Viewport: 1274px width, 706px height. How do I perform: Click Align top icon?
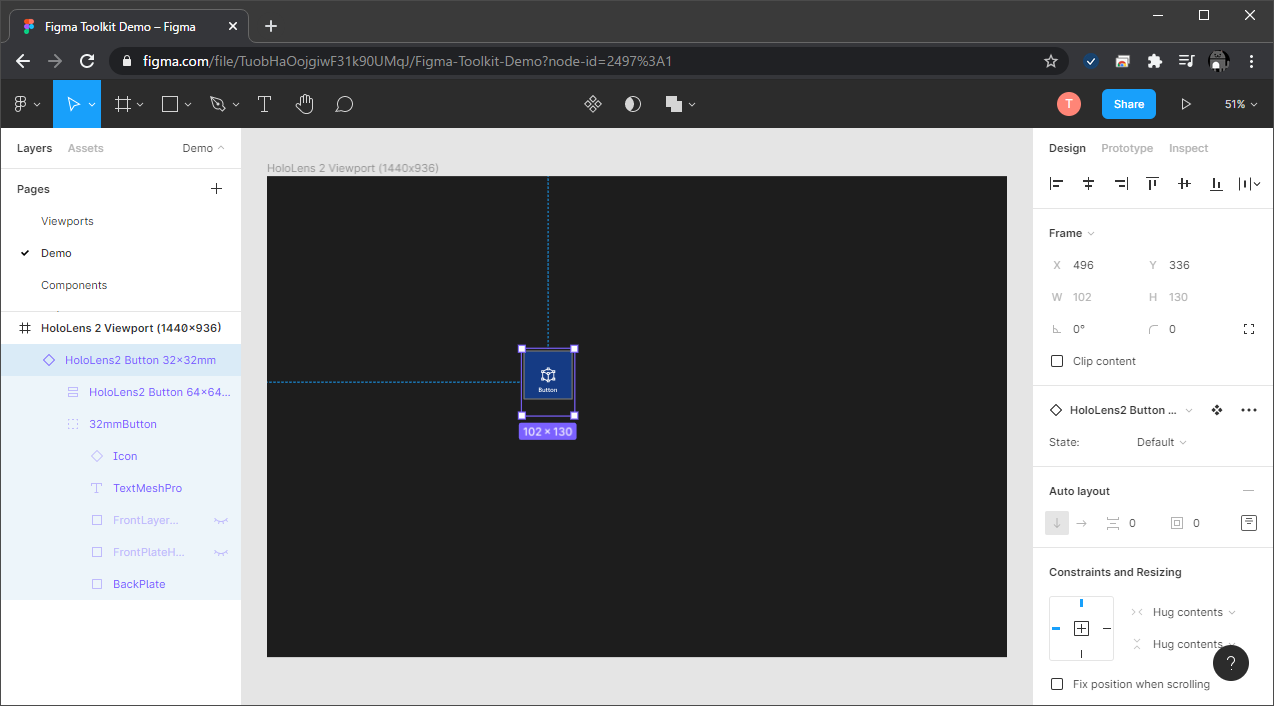click(1152, 184)
